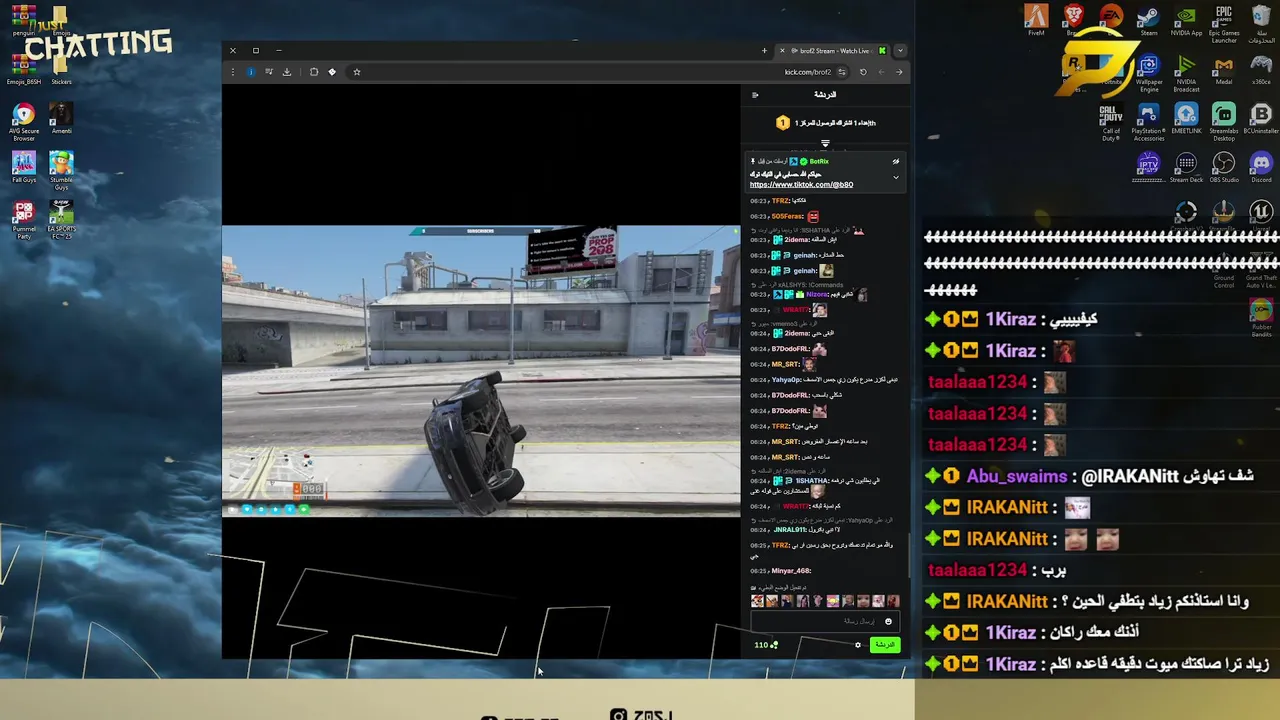1280x720 pixels.
Task: Open PlayStation Accessories shortcut
Action: (1149, 123)
